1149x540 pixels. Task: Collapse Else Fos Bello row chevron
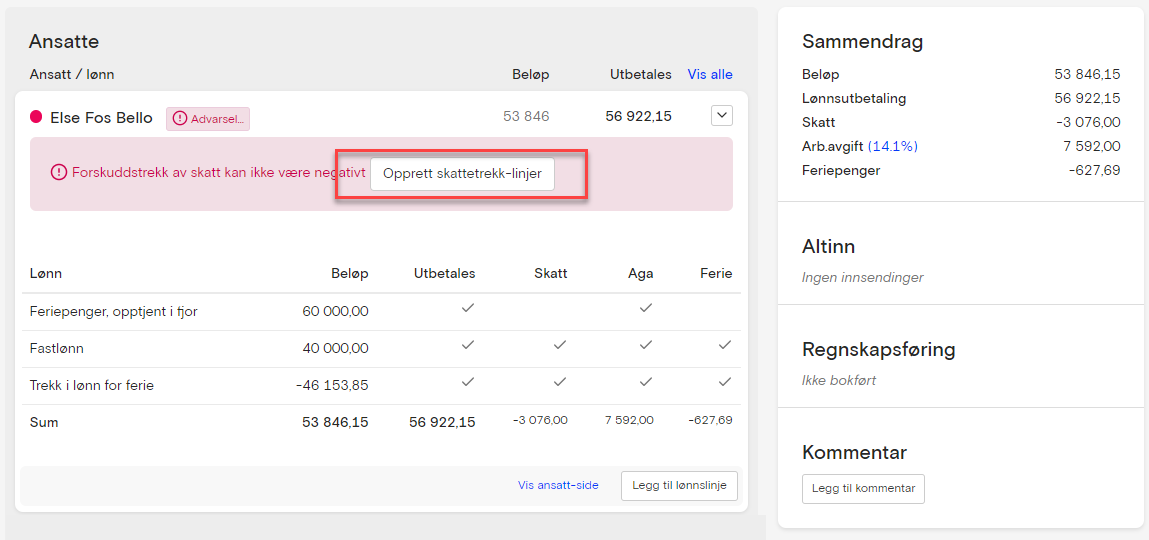point(722,115)
